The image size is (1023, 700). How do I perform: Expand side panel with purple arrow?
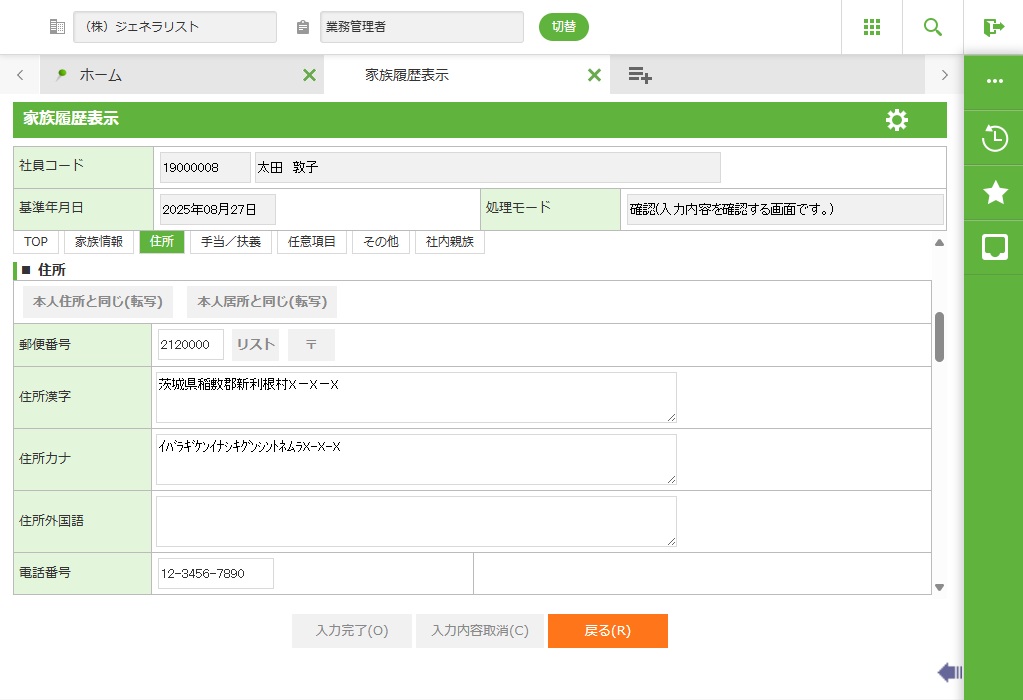click(949, 672)
